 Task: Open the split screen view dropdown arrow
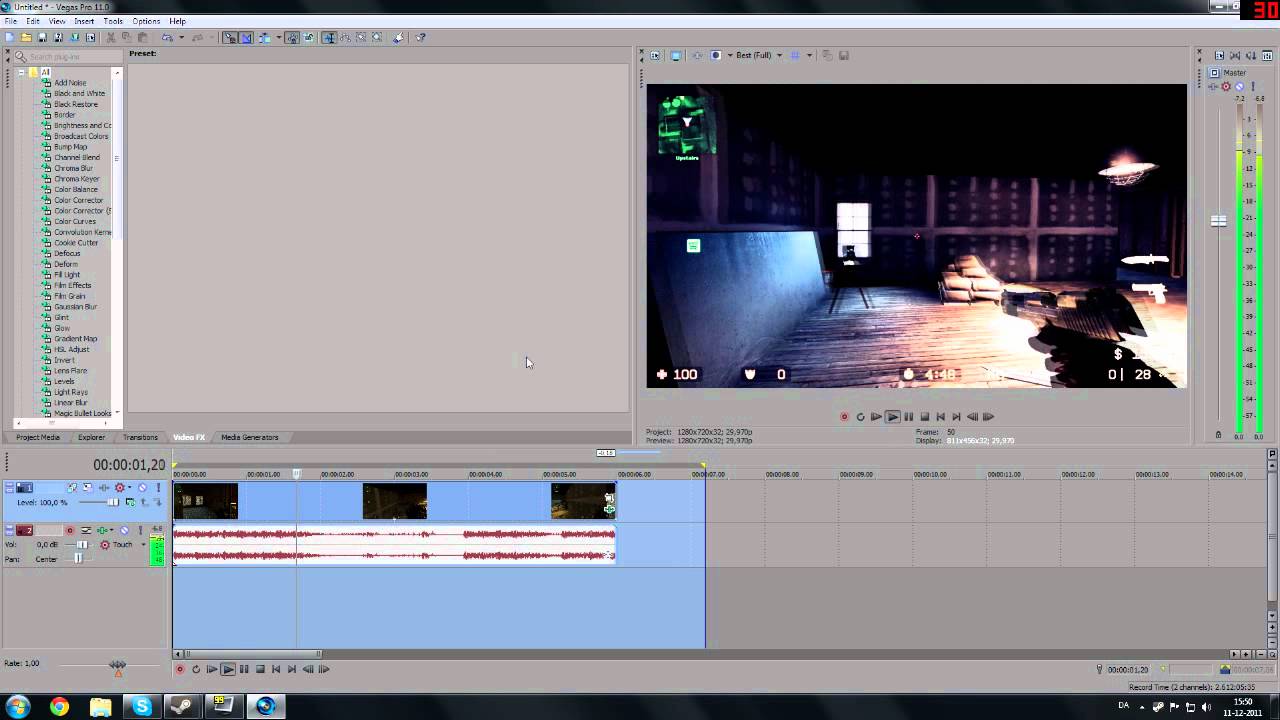[x=730, y=55]
